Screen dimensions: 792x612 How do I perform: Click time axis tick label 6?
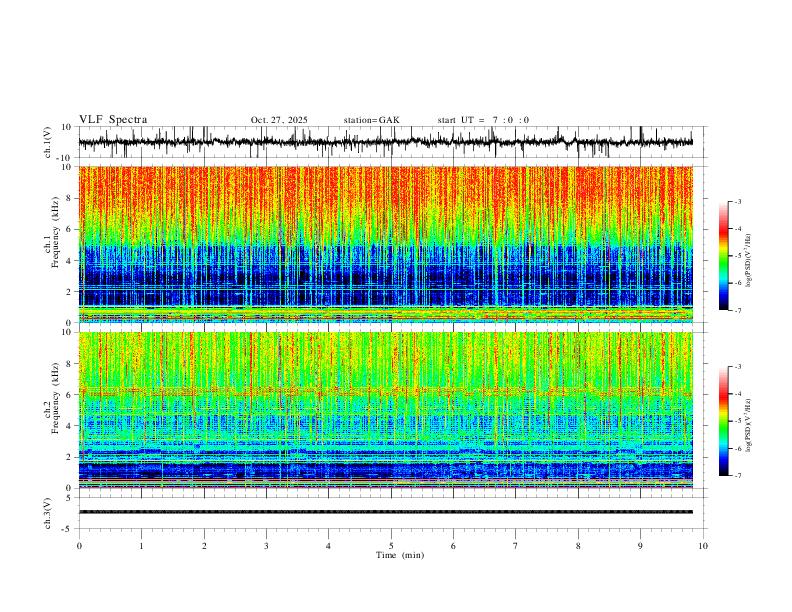[453, 546]
